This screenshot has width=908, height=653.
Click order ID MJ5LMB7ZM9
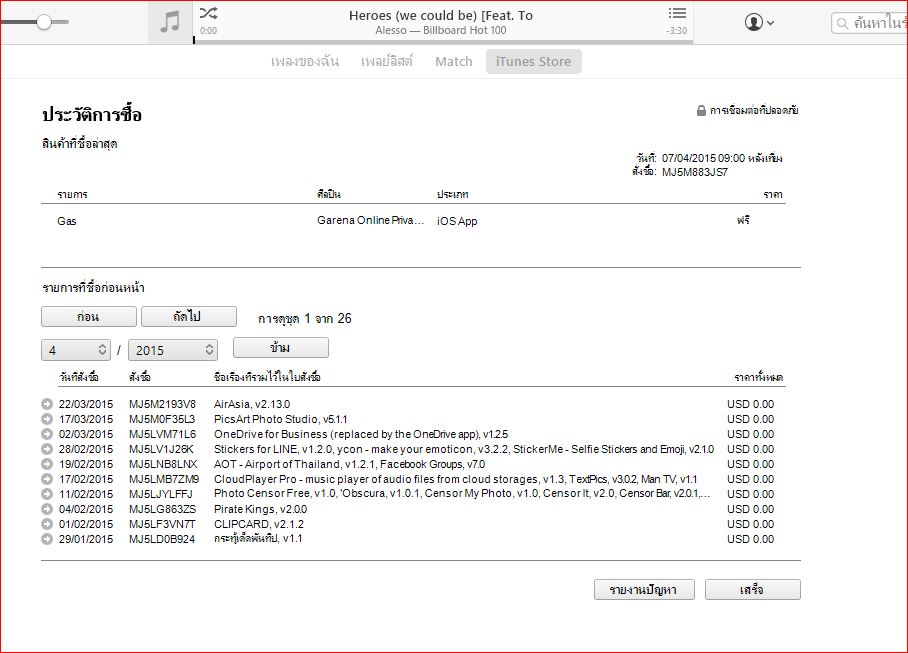tap(164, 479)
